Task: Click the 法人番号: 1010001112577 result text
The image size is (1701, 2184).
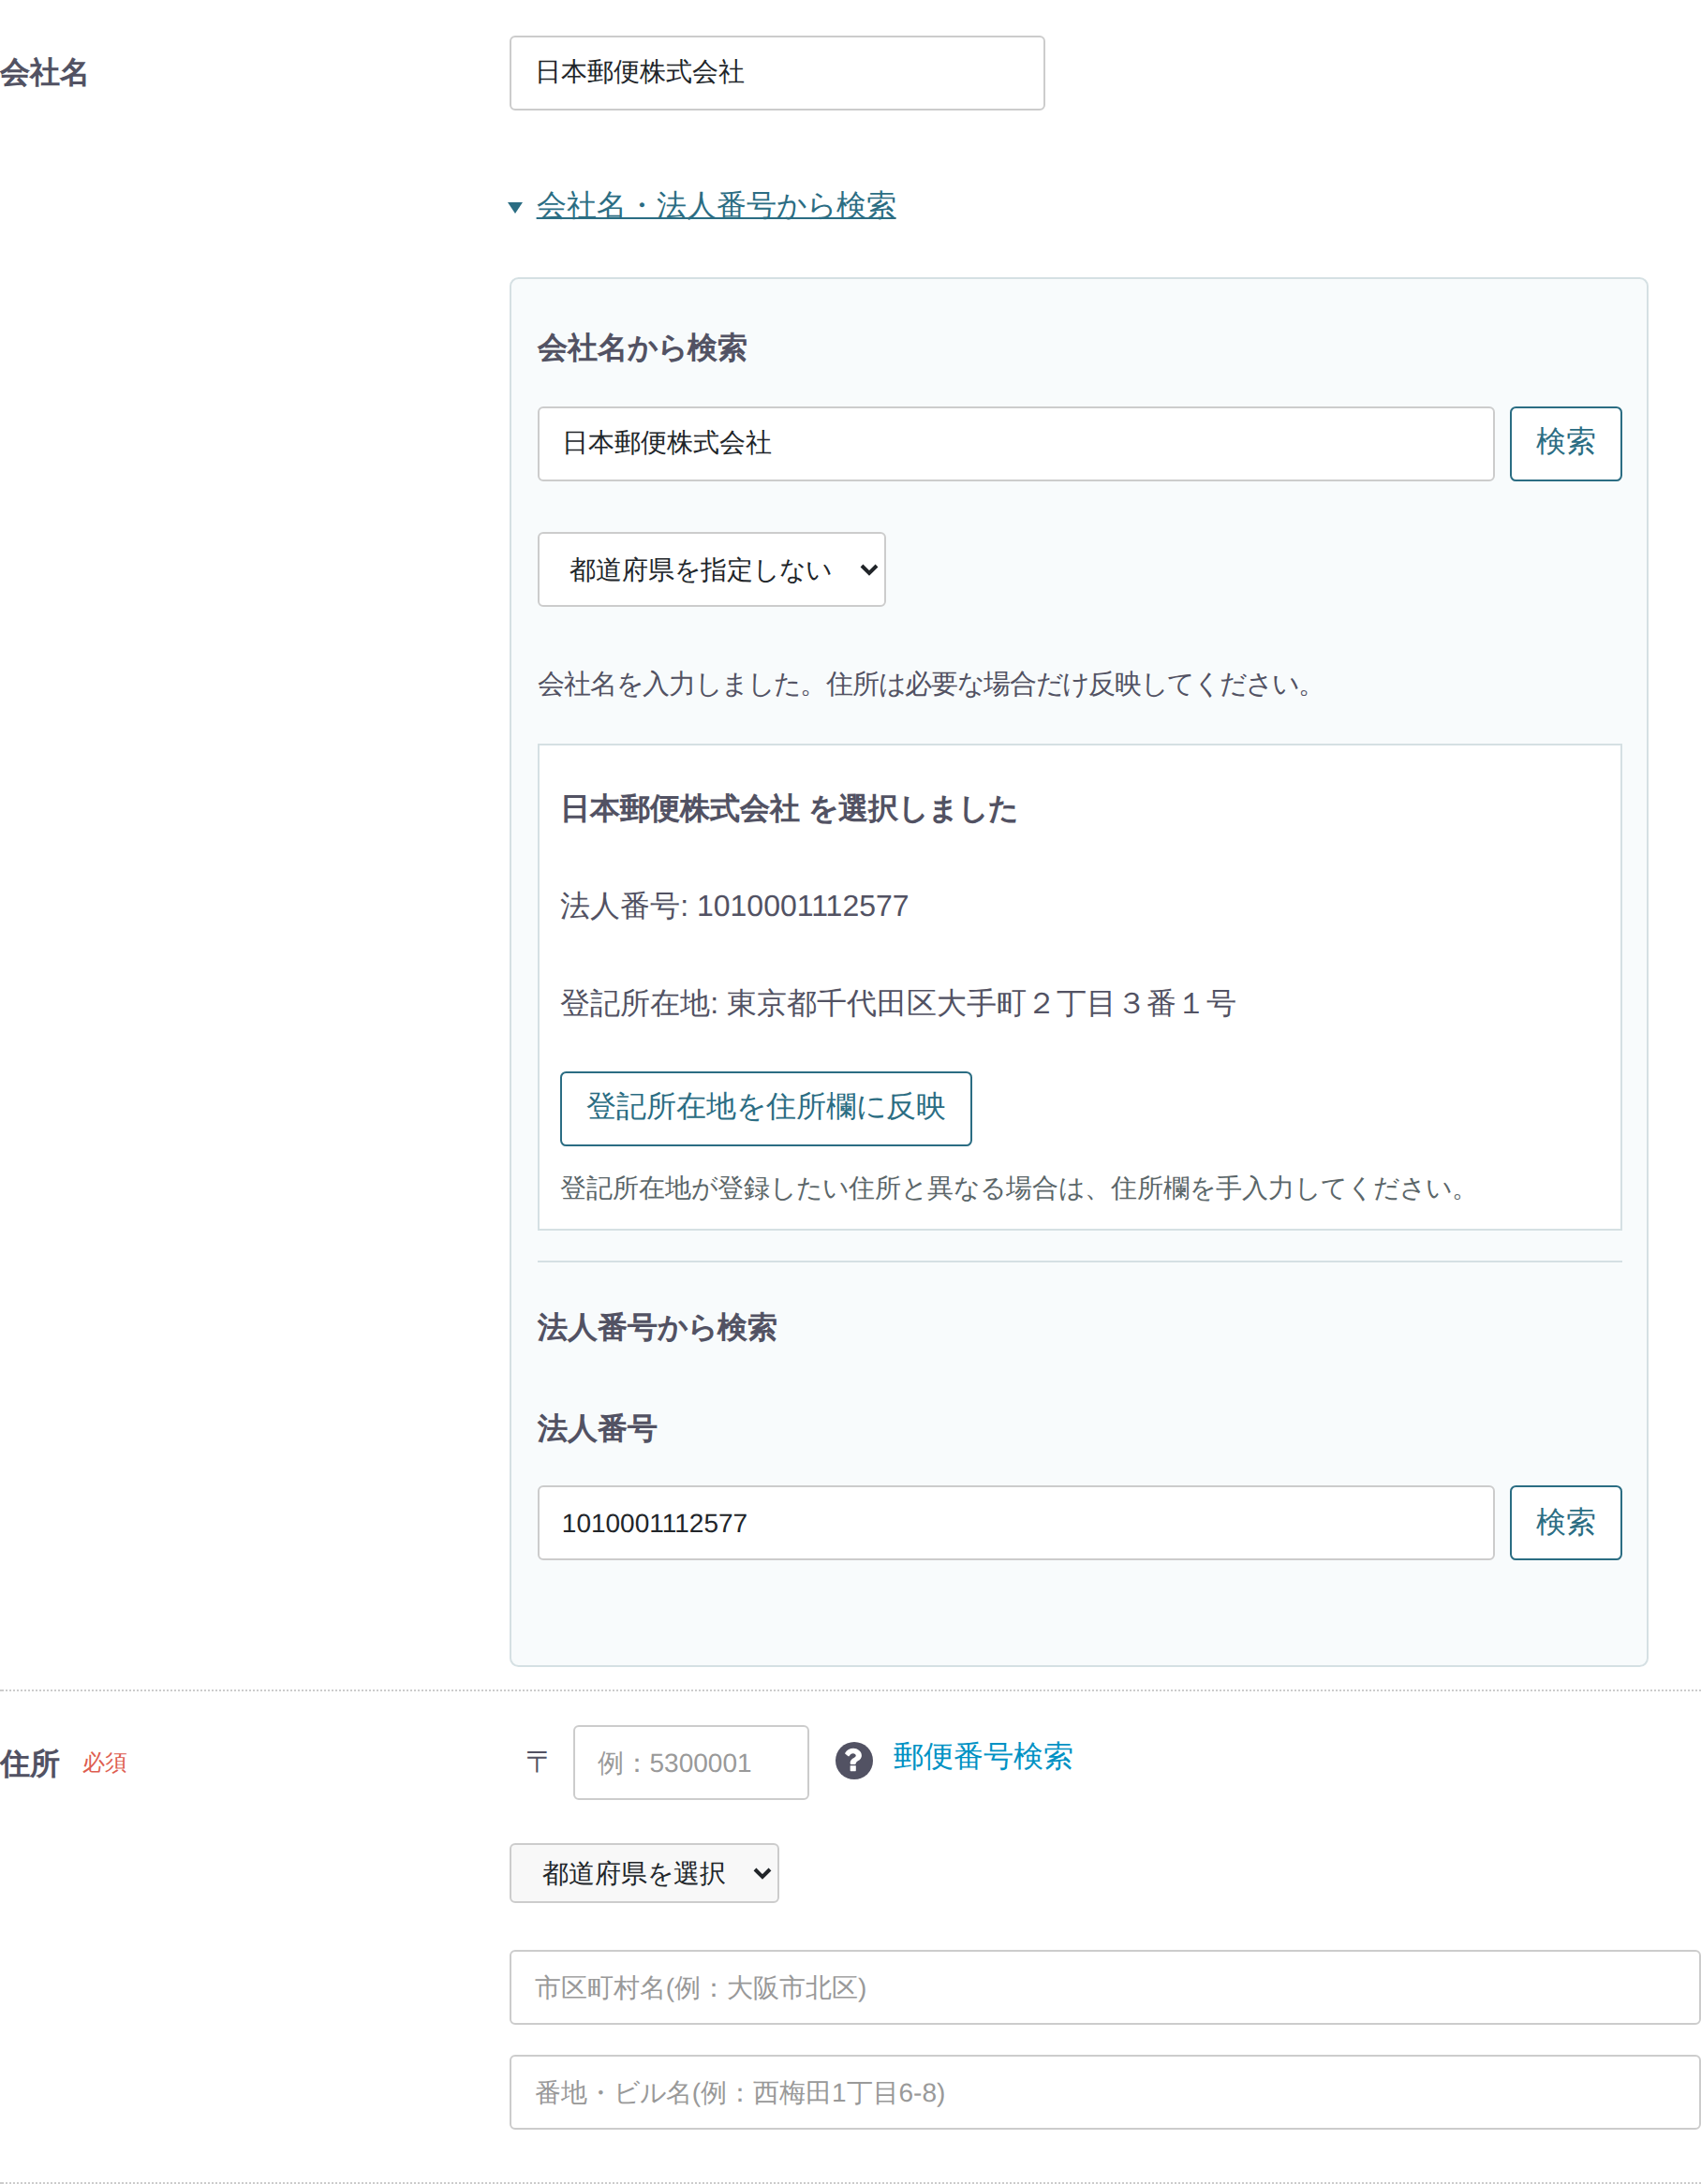Action: coord(734,906)
